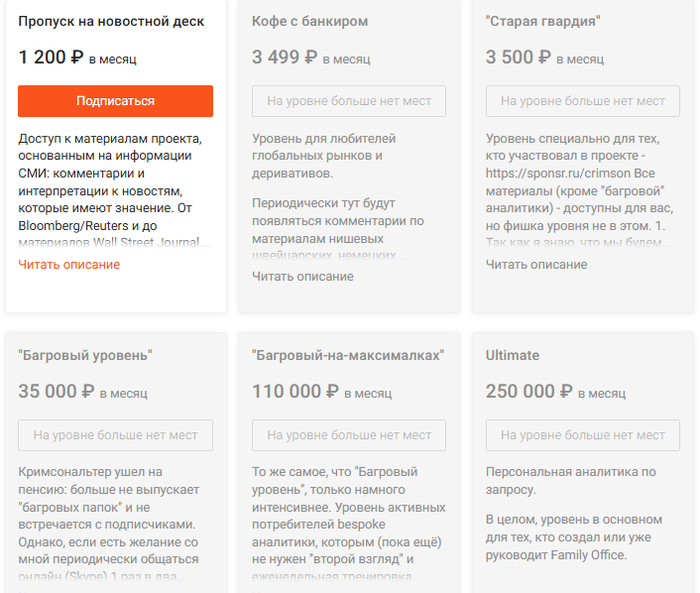
Task: Click the 250 000 ₽ monthly price
Action: [x=530, y=391]
